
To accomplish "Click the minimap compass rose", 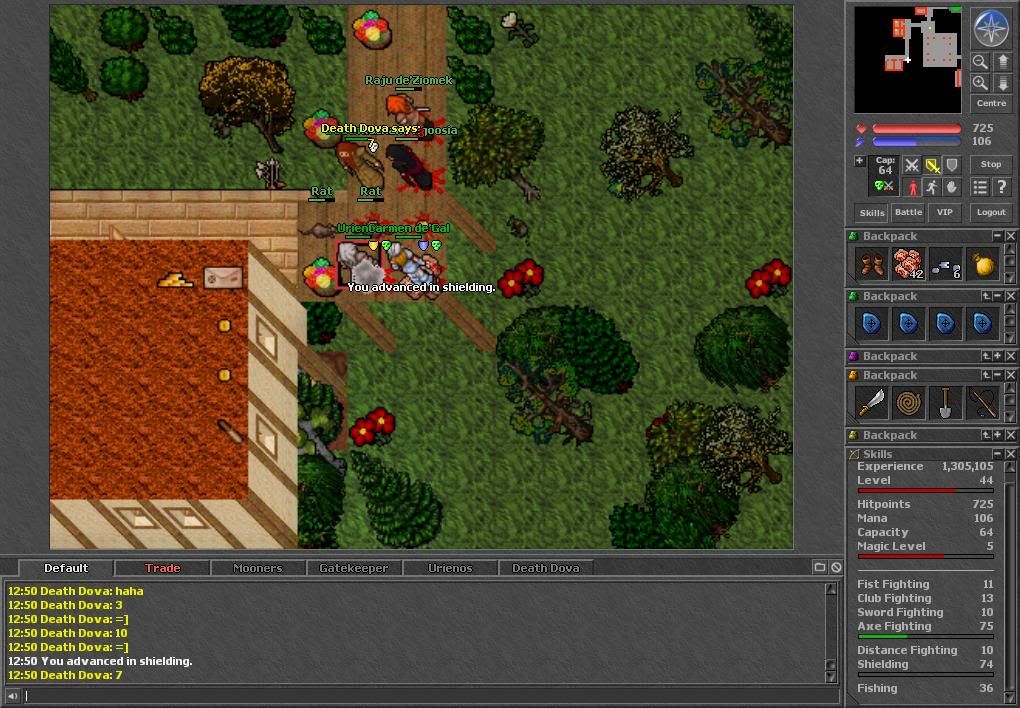I will [991, 27].
